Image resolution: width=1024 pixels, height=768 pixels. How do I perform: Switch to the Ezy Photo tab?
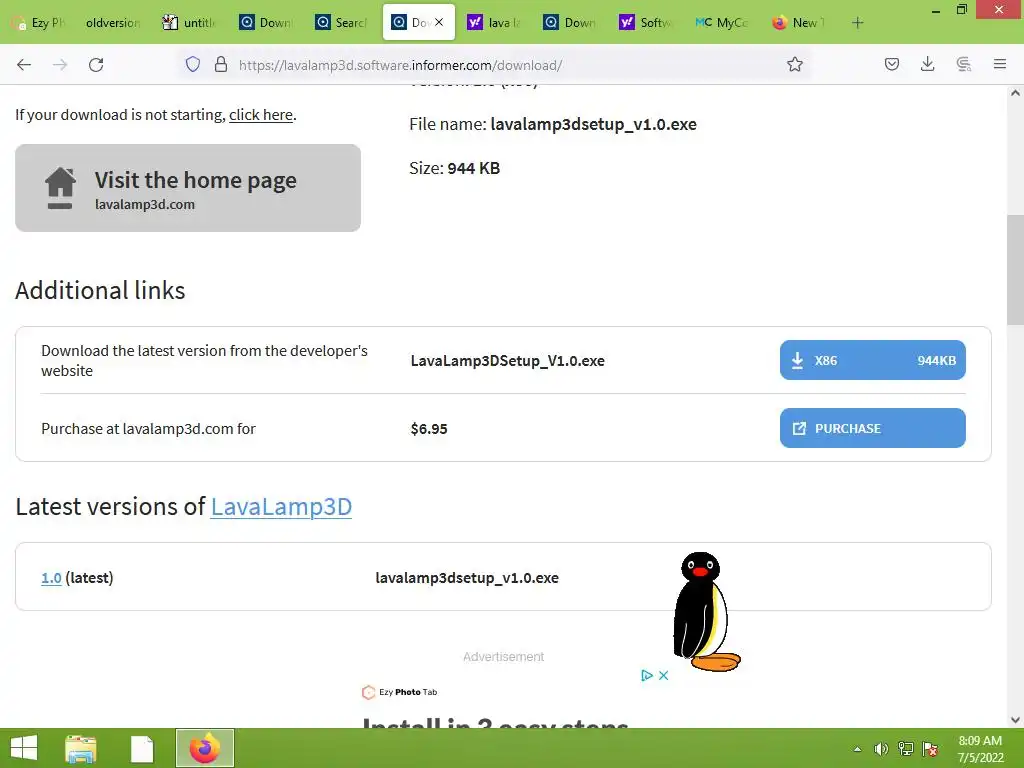click(x=39, y=23)
